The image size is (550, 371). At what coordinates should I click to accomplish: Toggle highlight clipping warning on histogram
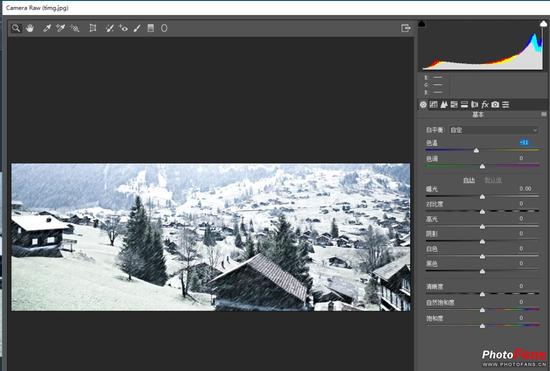(543, 23)
